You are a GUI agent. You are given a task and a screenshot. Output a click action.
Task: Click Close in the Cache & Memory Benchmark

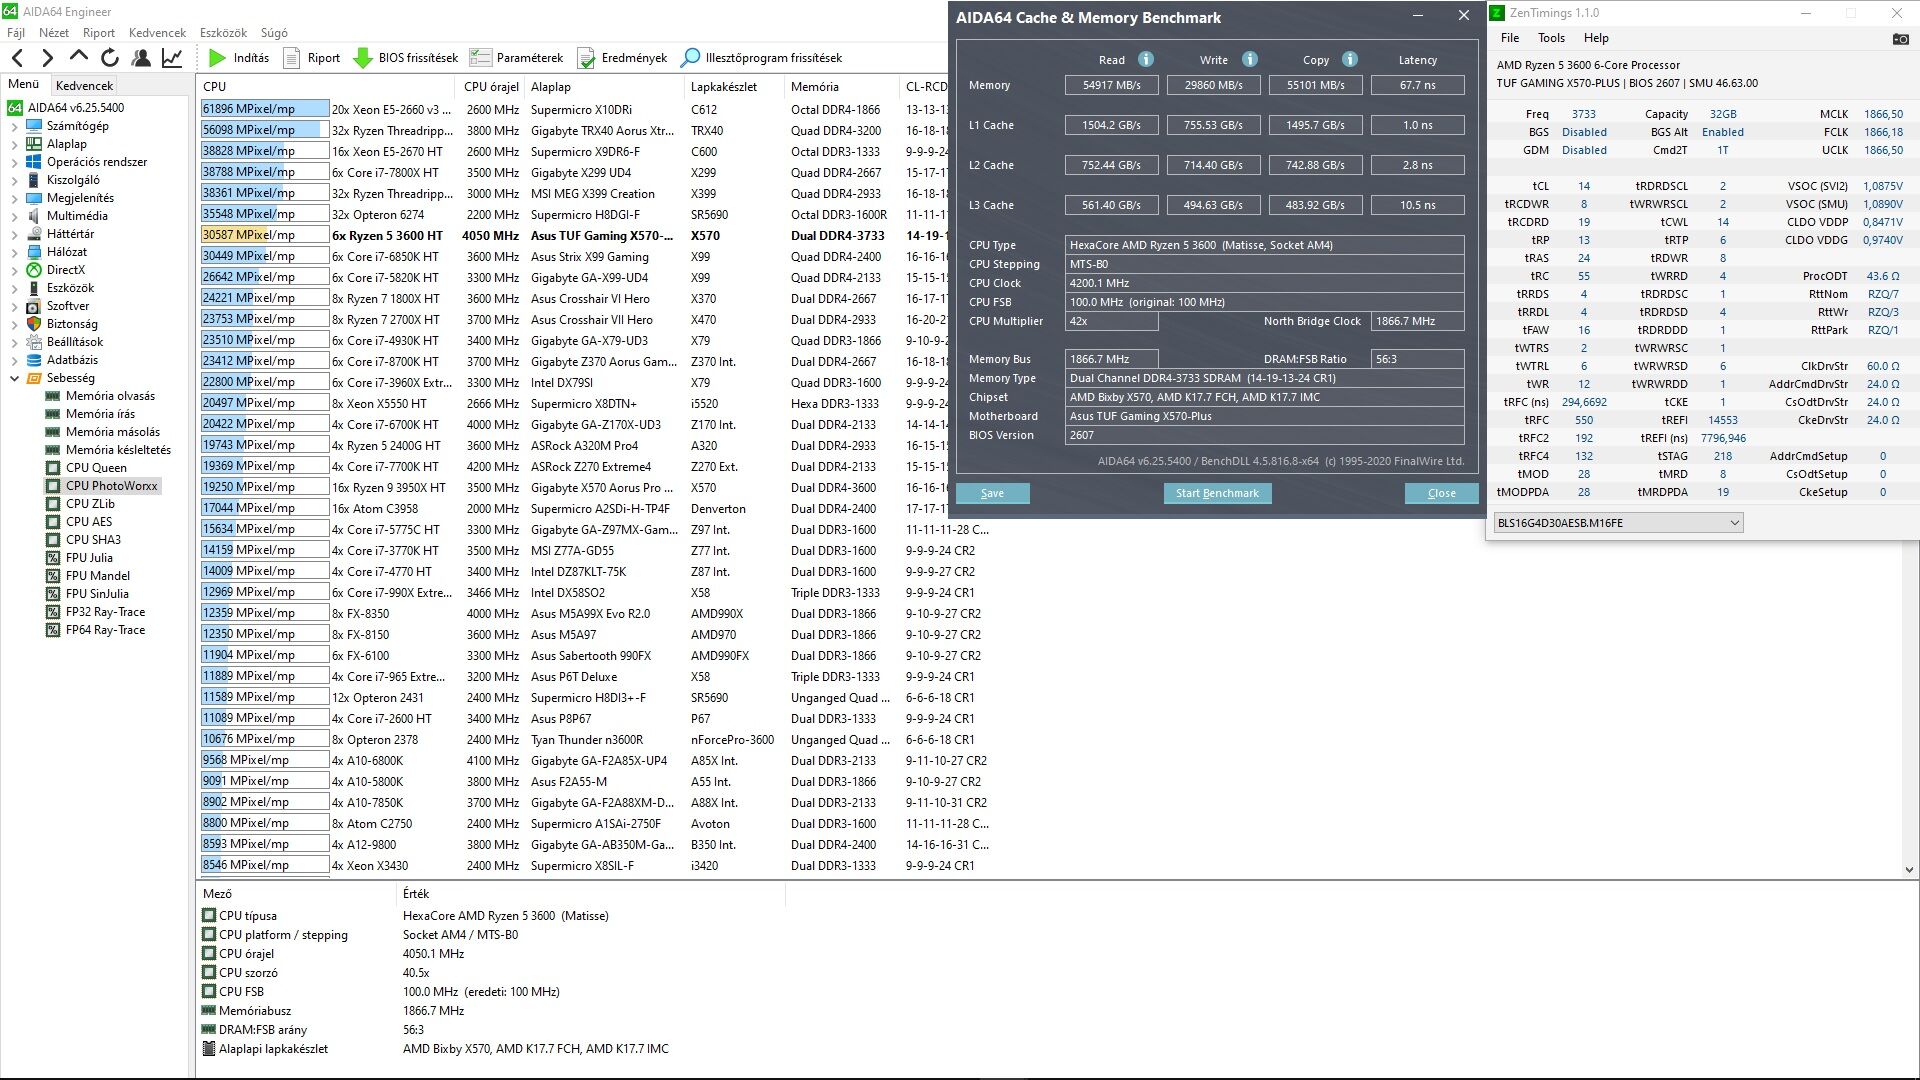(1441, 494)
